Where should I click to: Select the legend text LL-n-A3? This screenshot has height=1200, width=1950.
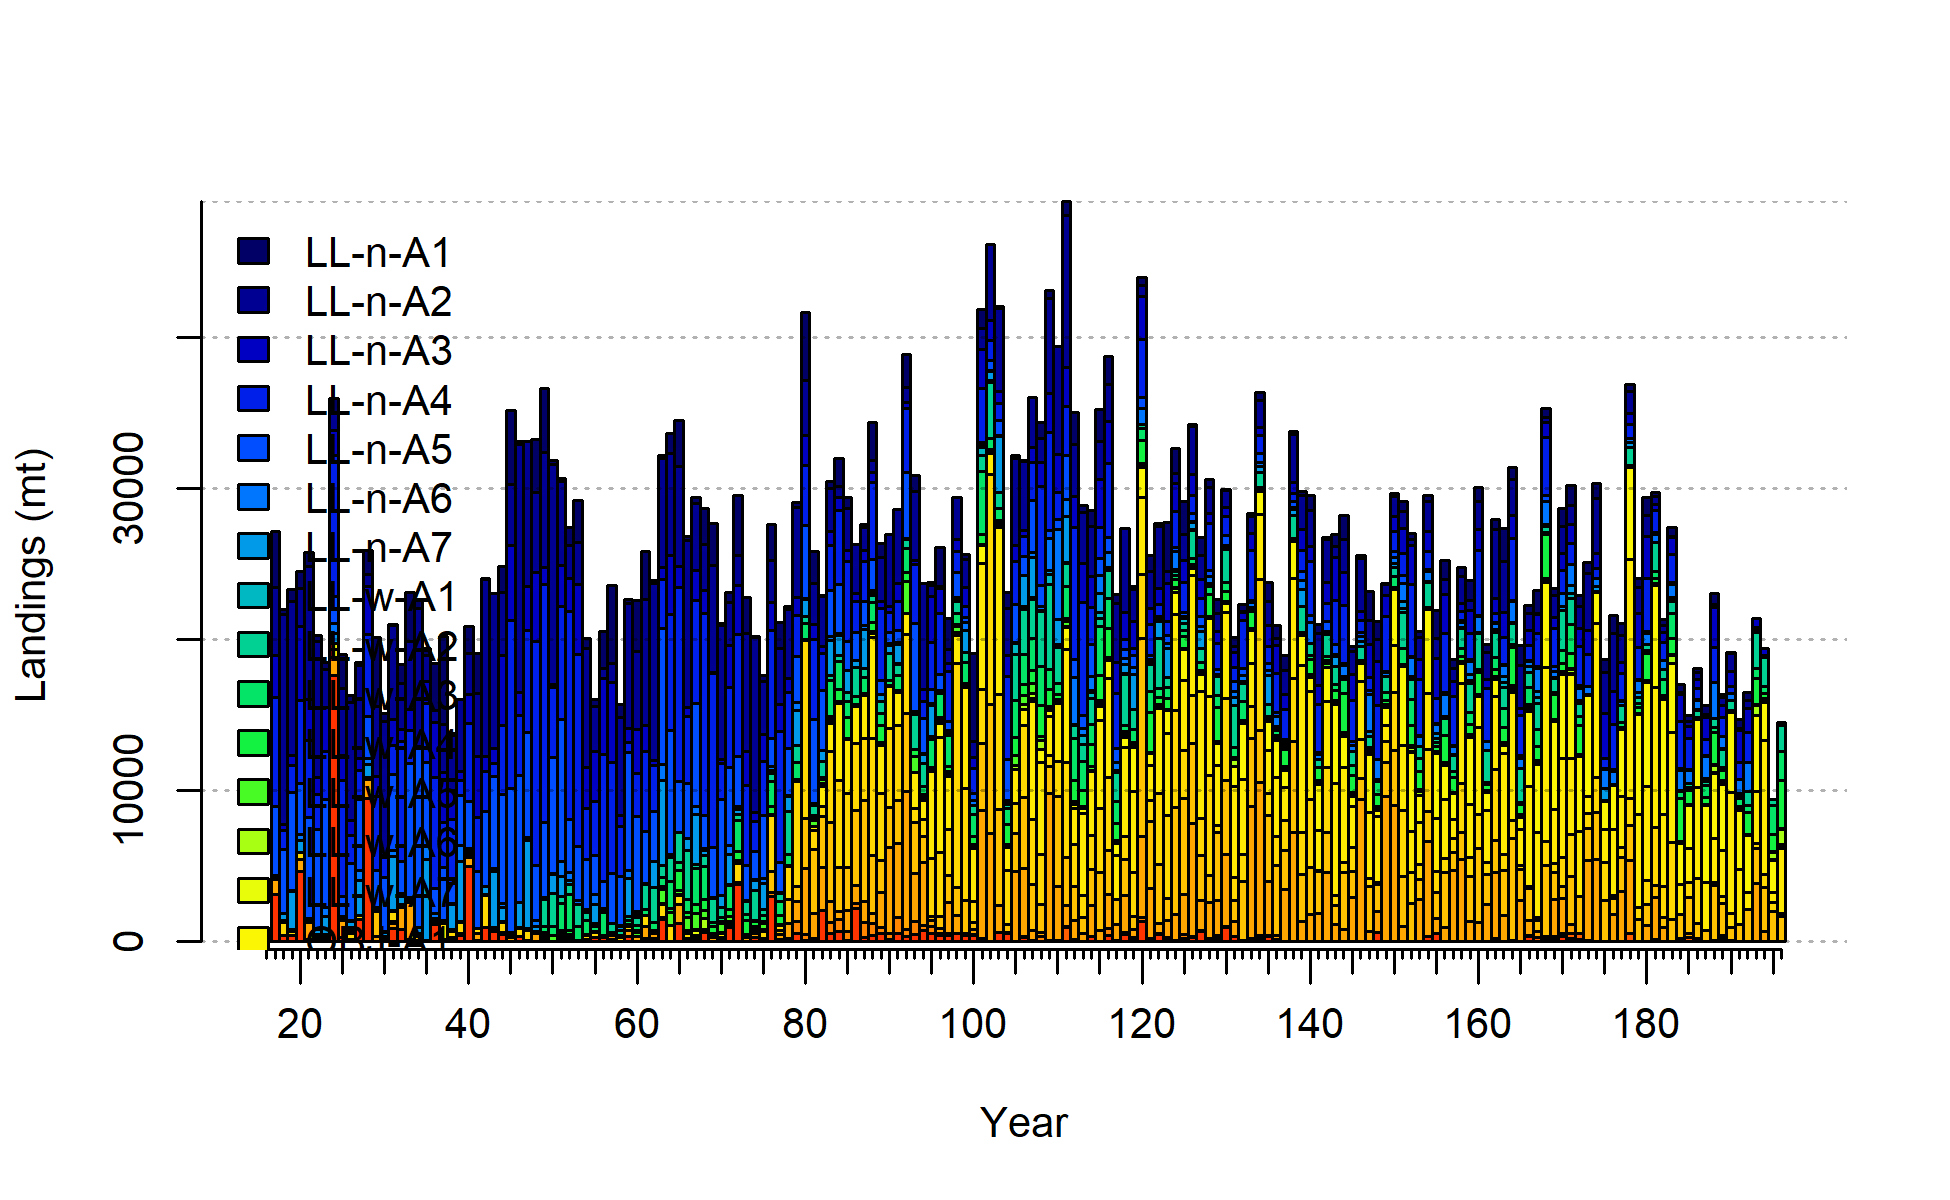[378, 351]
